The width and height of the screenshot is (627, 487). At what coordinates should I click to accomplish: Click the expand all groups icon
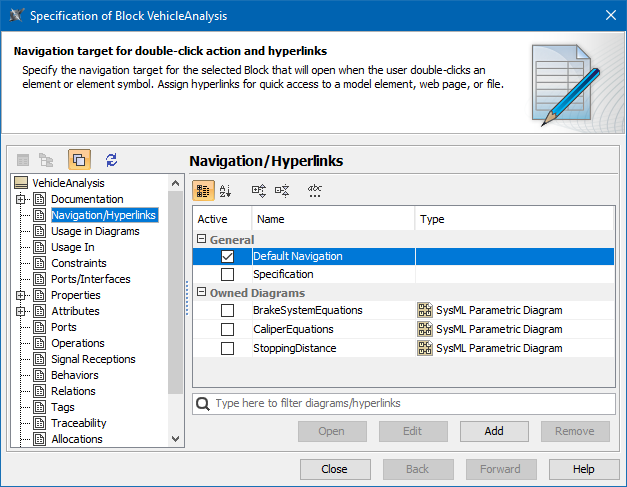click(258, 190)
